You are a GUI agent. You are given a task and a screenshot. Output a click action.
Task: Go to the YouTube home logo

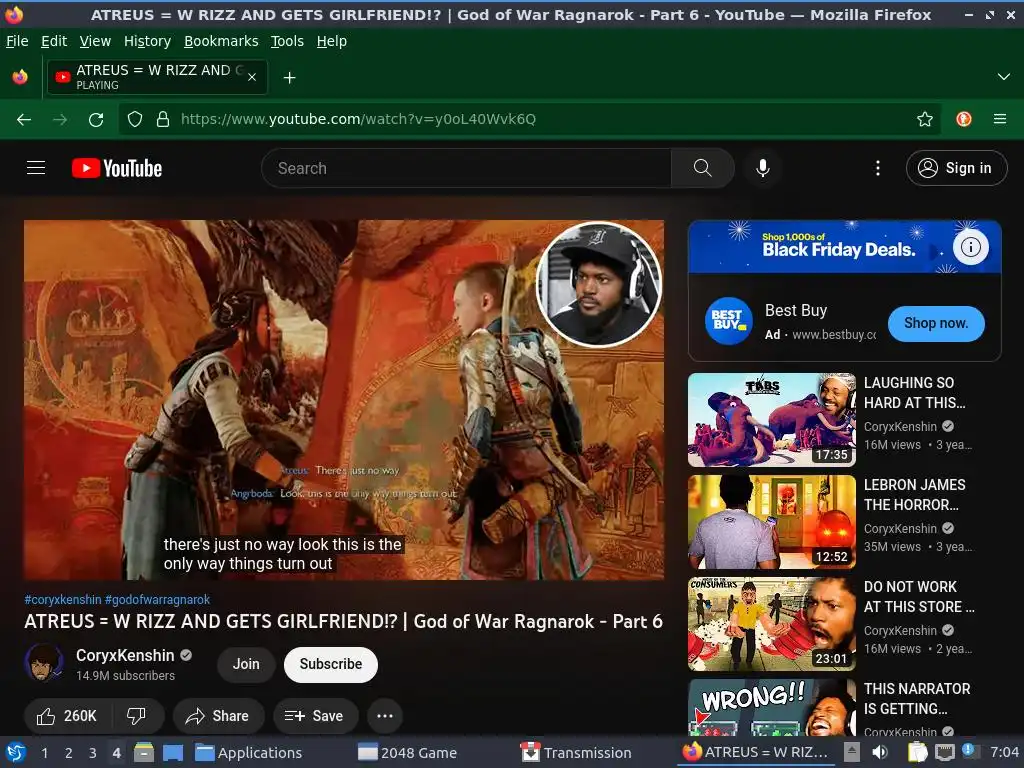pos(117,168)
